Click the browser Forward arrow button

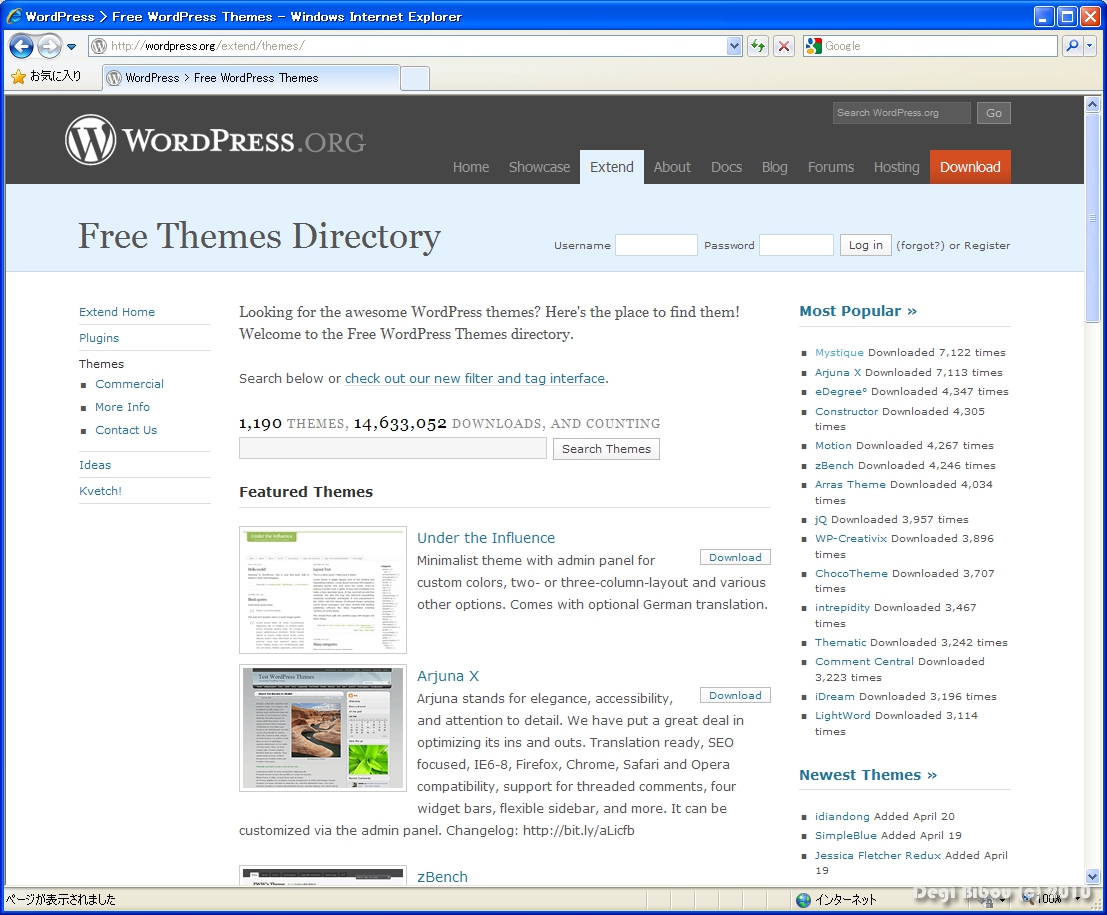pos(49,47)
